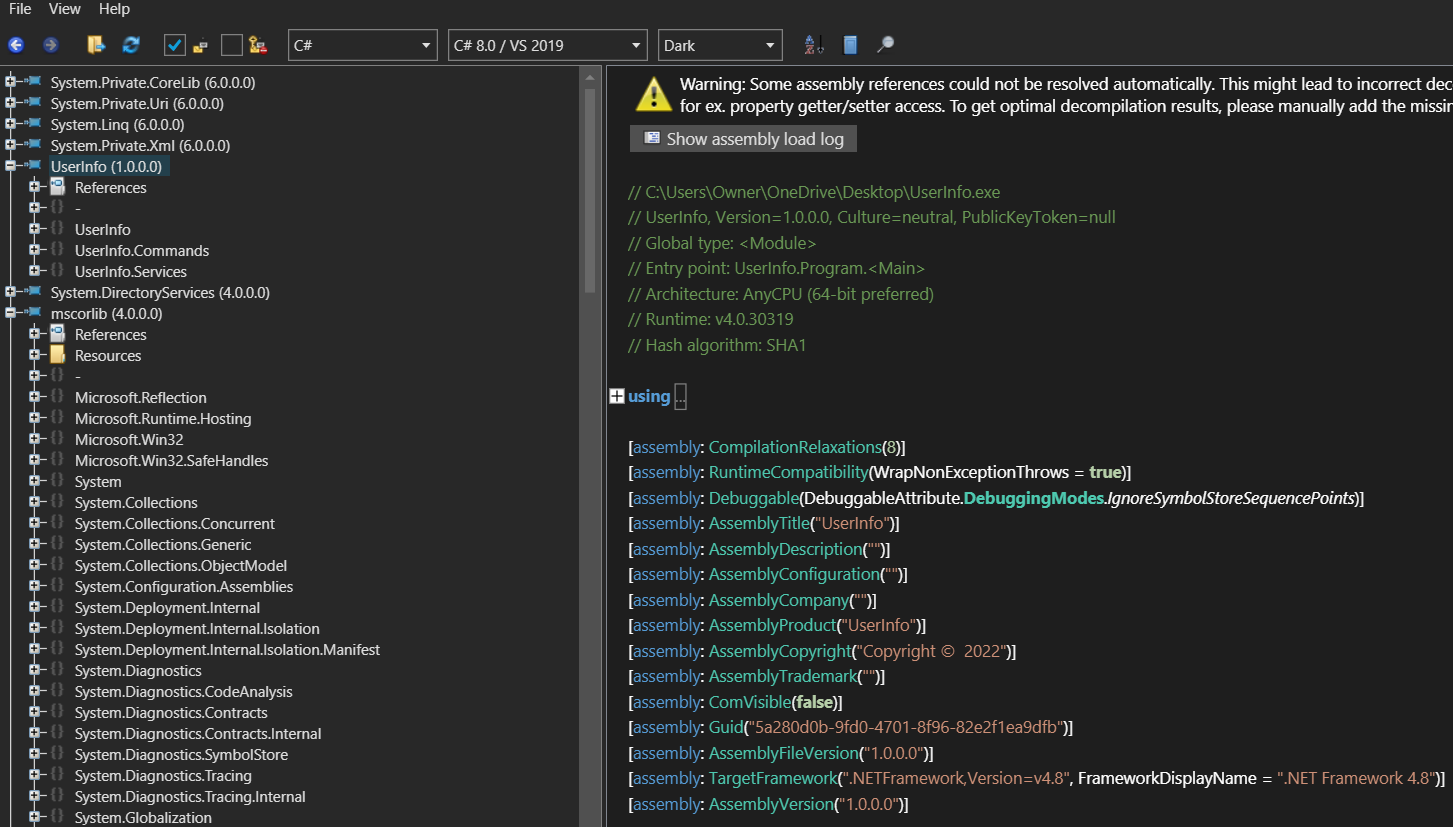Click the Back navigation arrow
Image resolution: width=1453 pixels, height=827 pixels.
[16, 45]
